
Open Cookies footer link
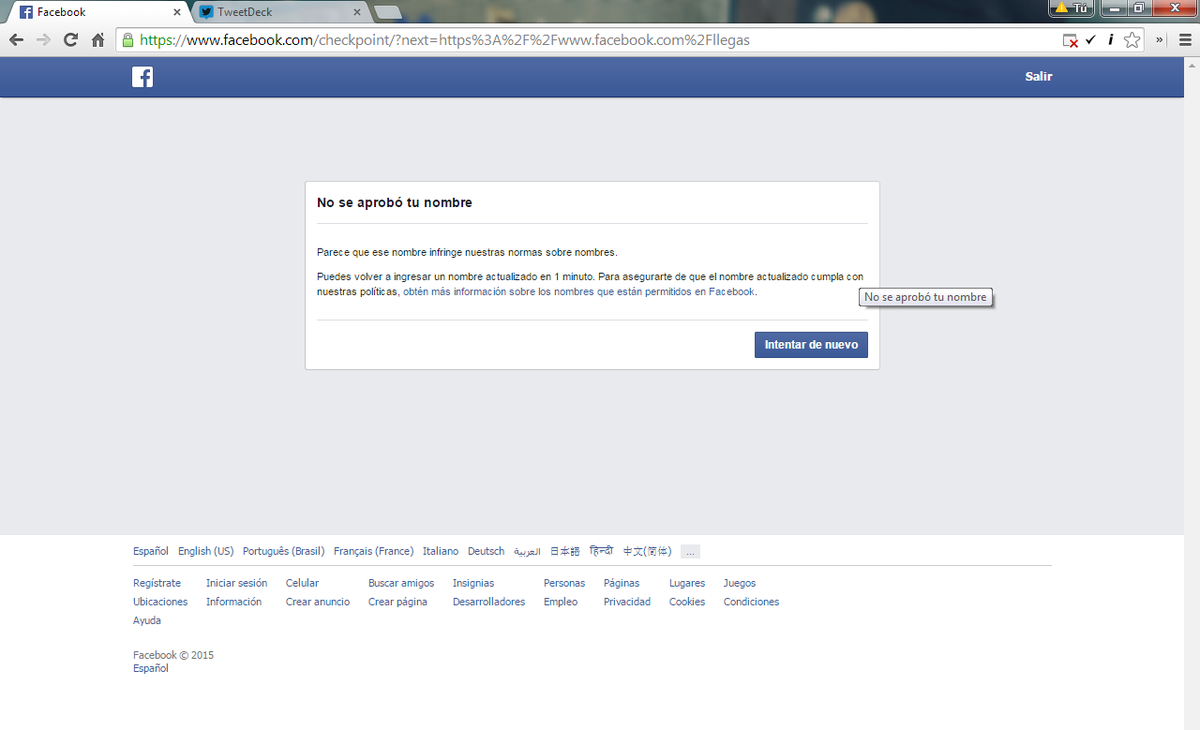pos(687,602)
